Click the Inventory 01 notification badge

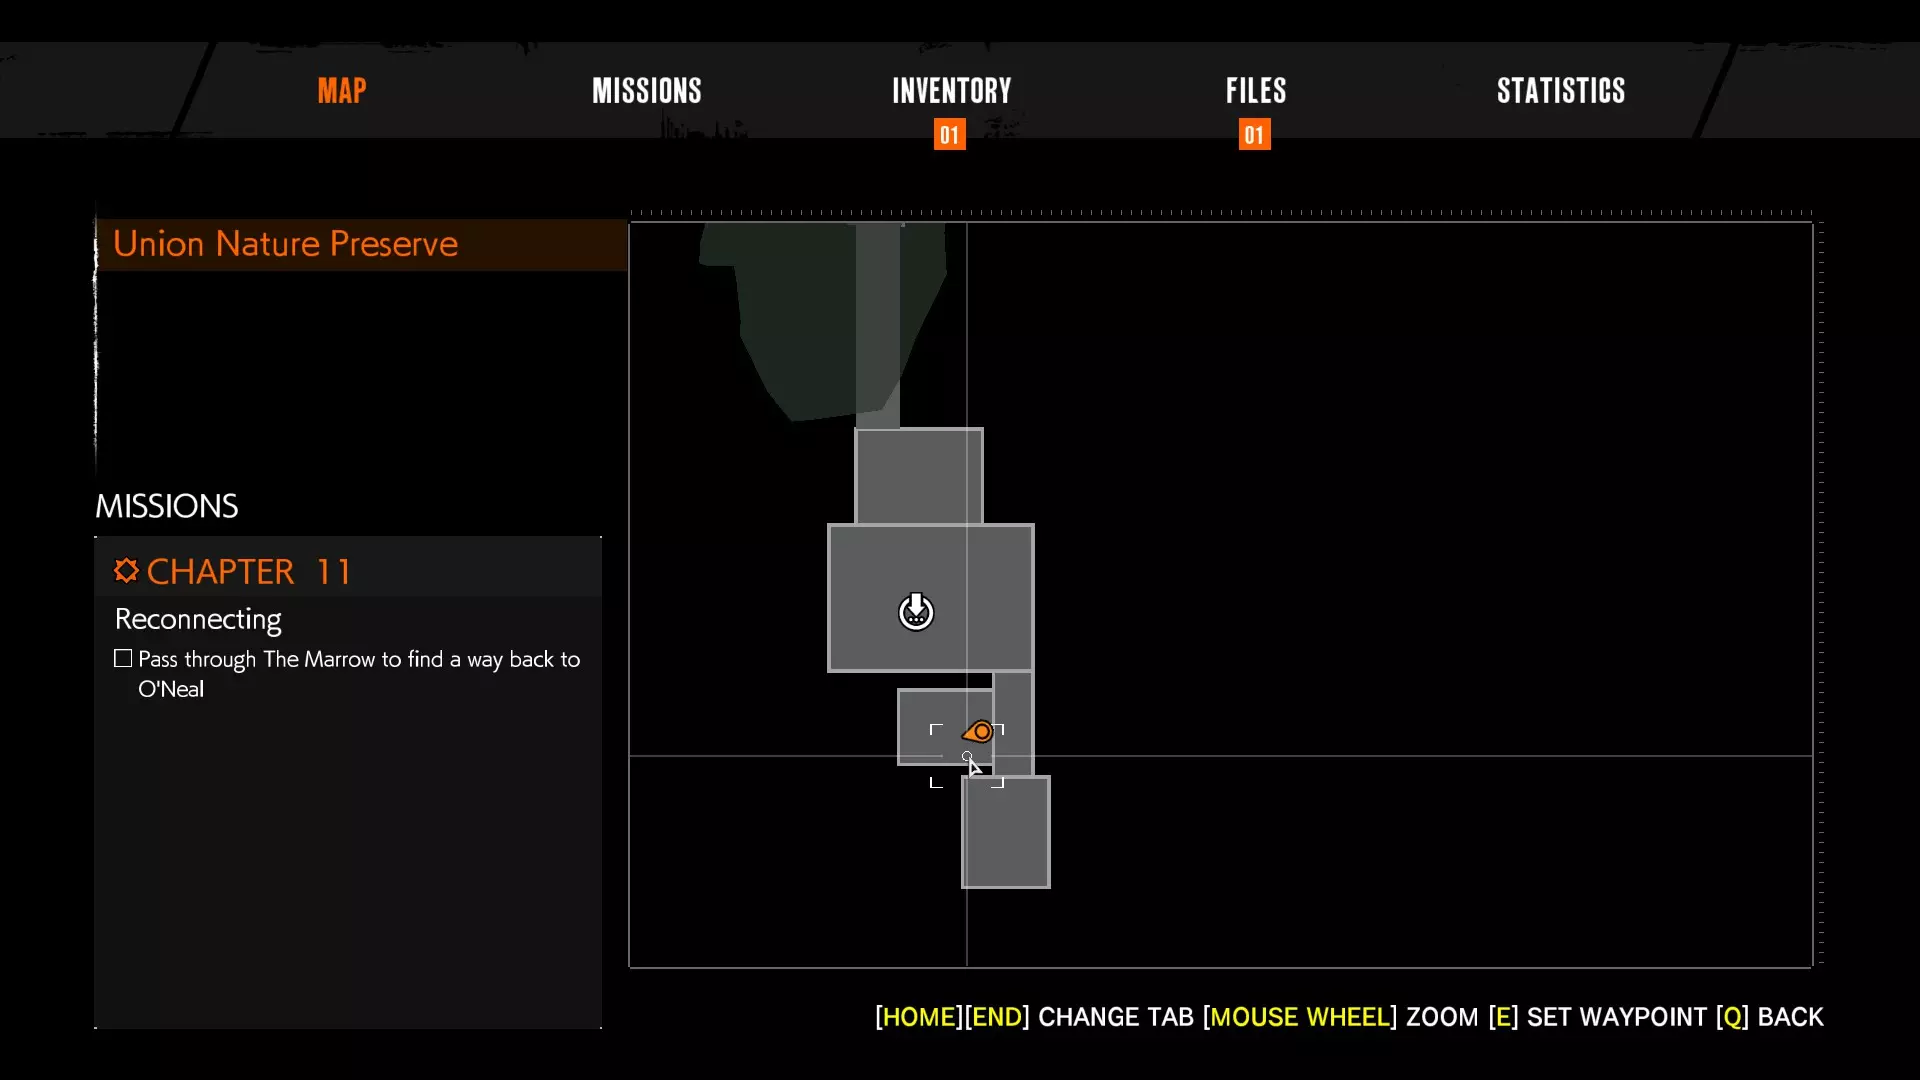click(x=949, y=135)
